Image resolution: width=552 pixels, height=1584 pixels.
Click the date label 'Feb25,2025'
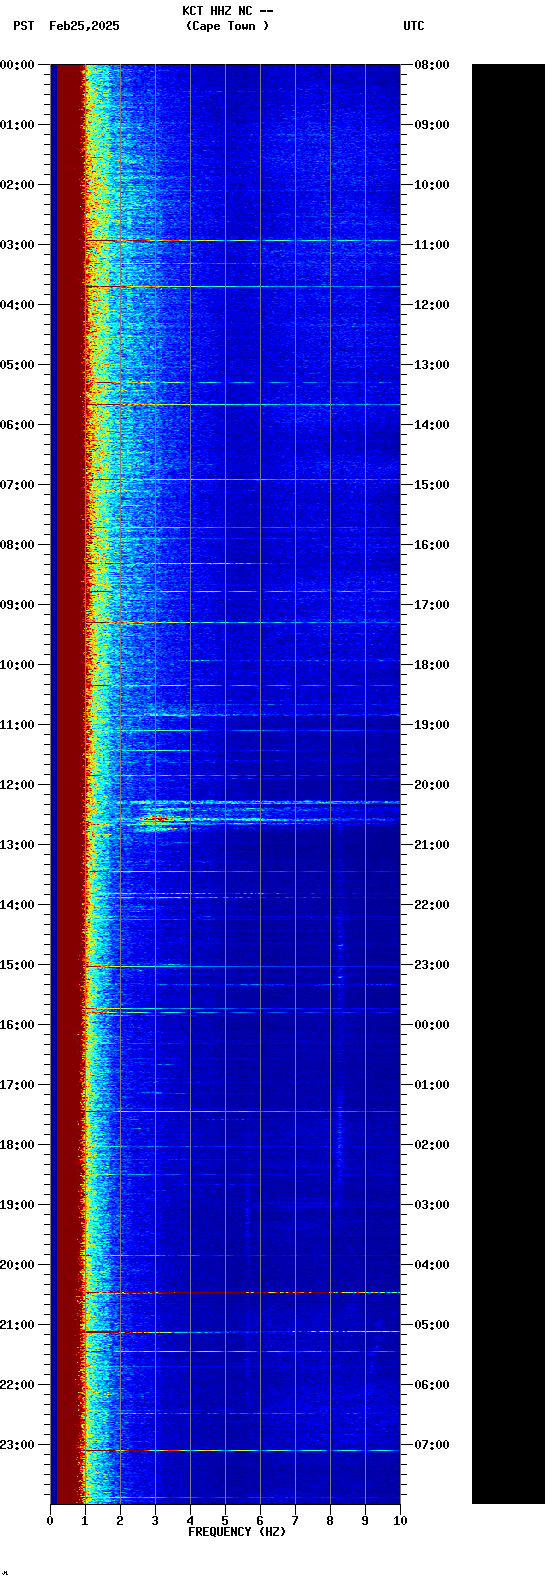84,26
